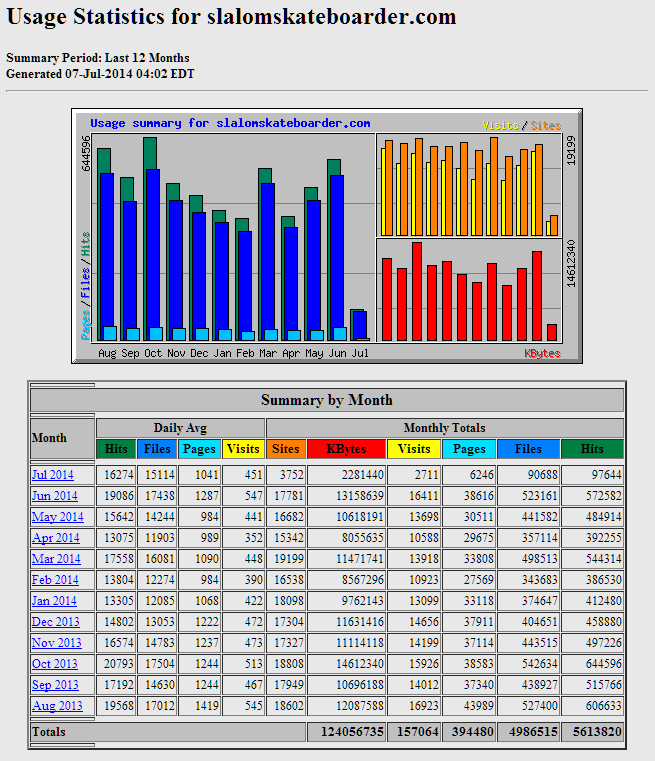Go to the Apr 2014 statistics link

point(55,538)
